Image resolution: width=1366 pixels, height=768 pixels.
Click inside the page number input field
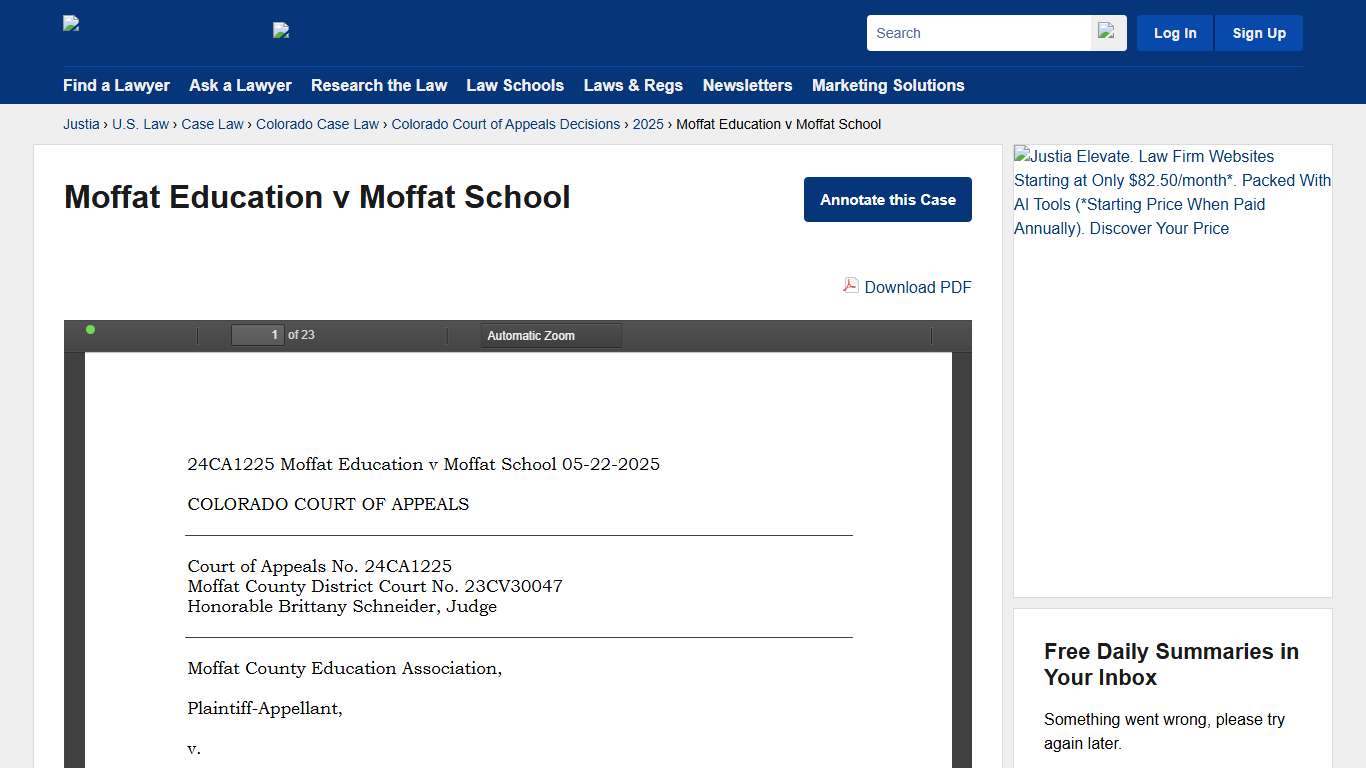tap(257, 334)
